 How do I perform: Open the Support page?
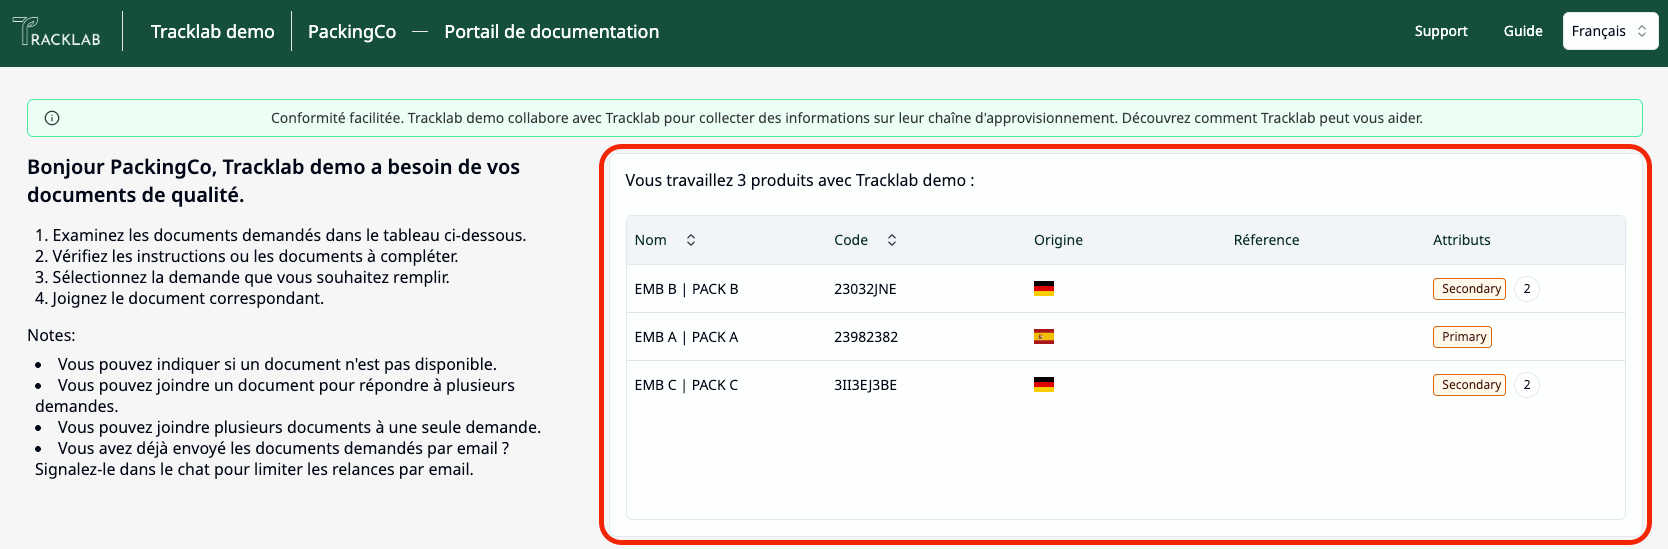[1440, 31]
